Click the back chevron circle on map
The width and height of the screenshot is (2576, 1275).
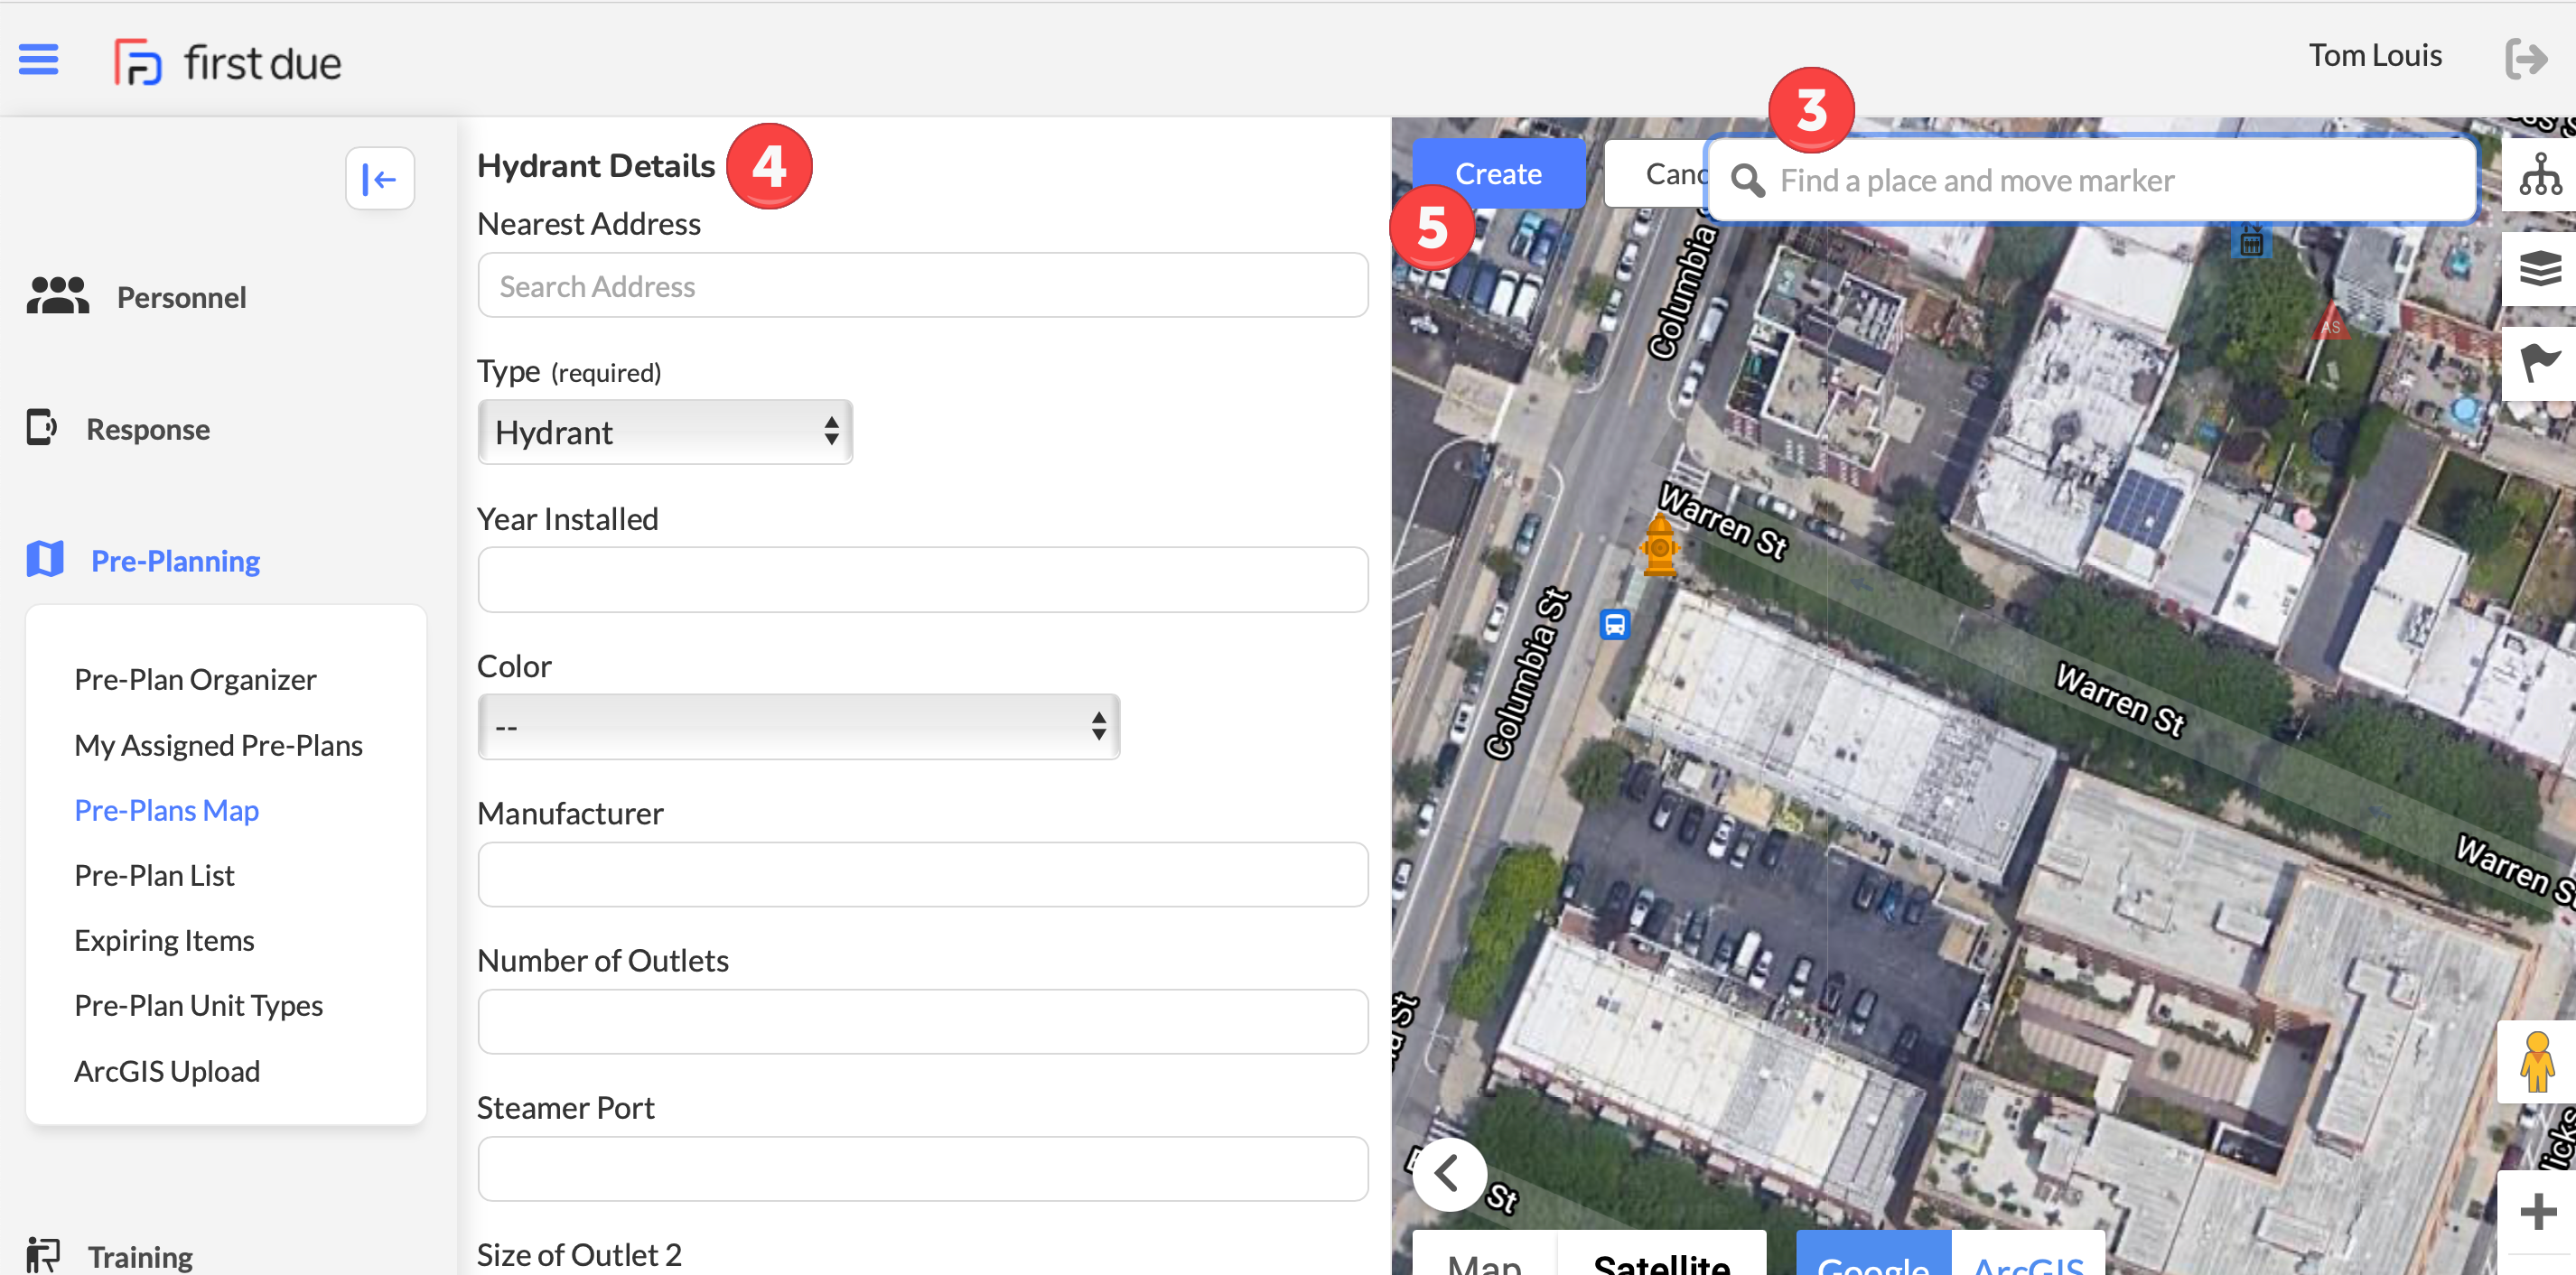click(x=1449, y=1174)
